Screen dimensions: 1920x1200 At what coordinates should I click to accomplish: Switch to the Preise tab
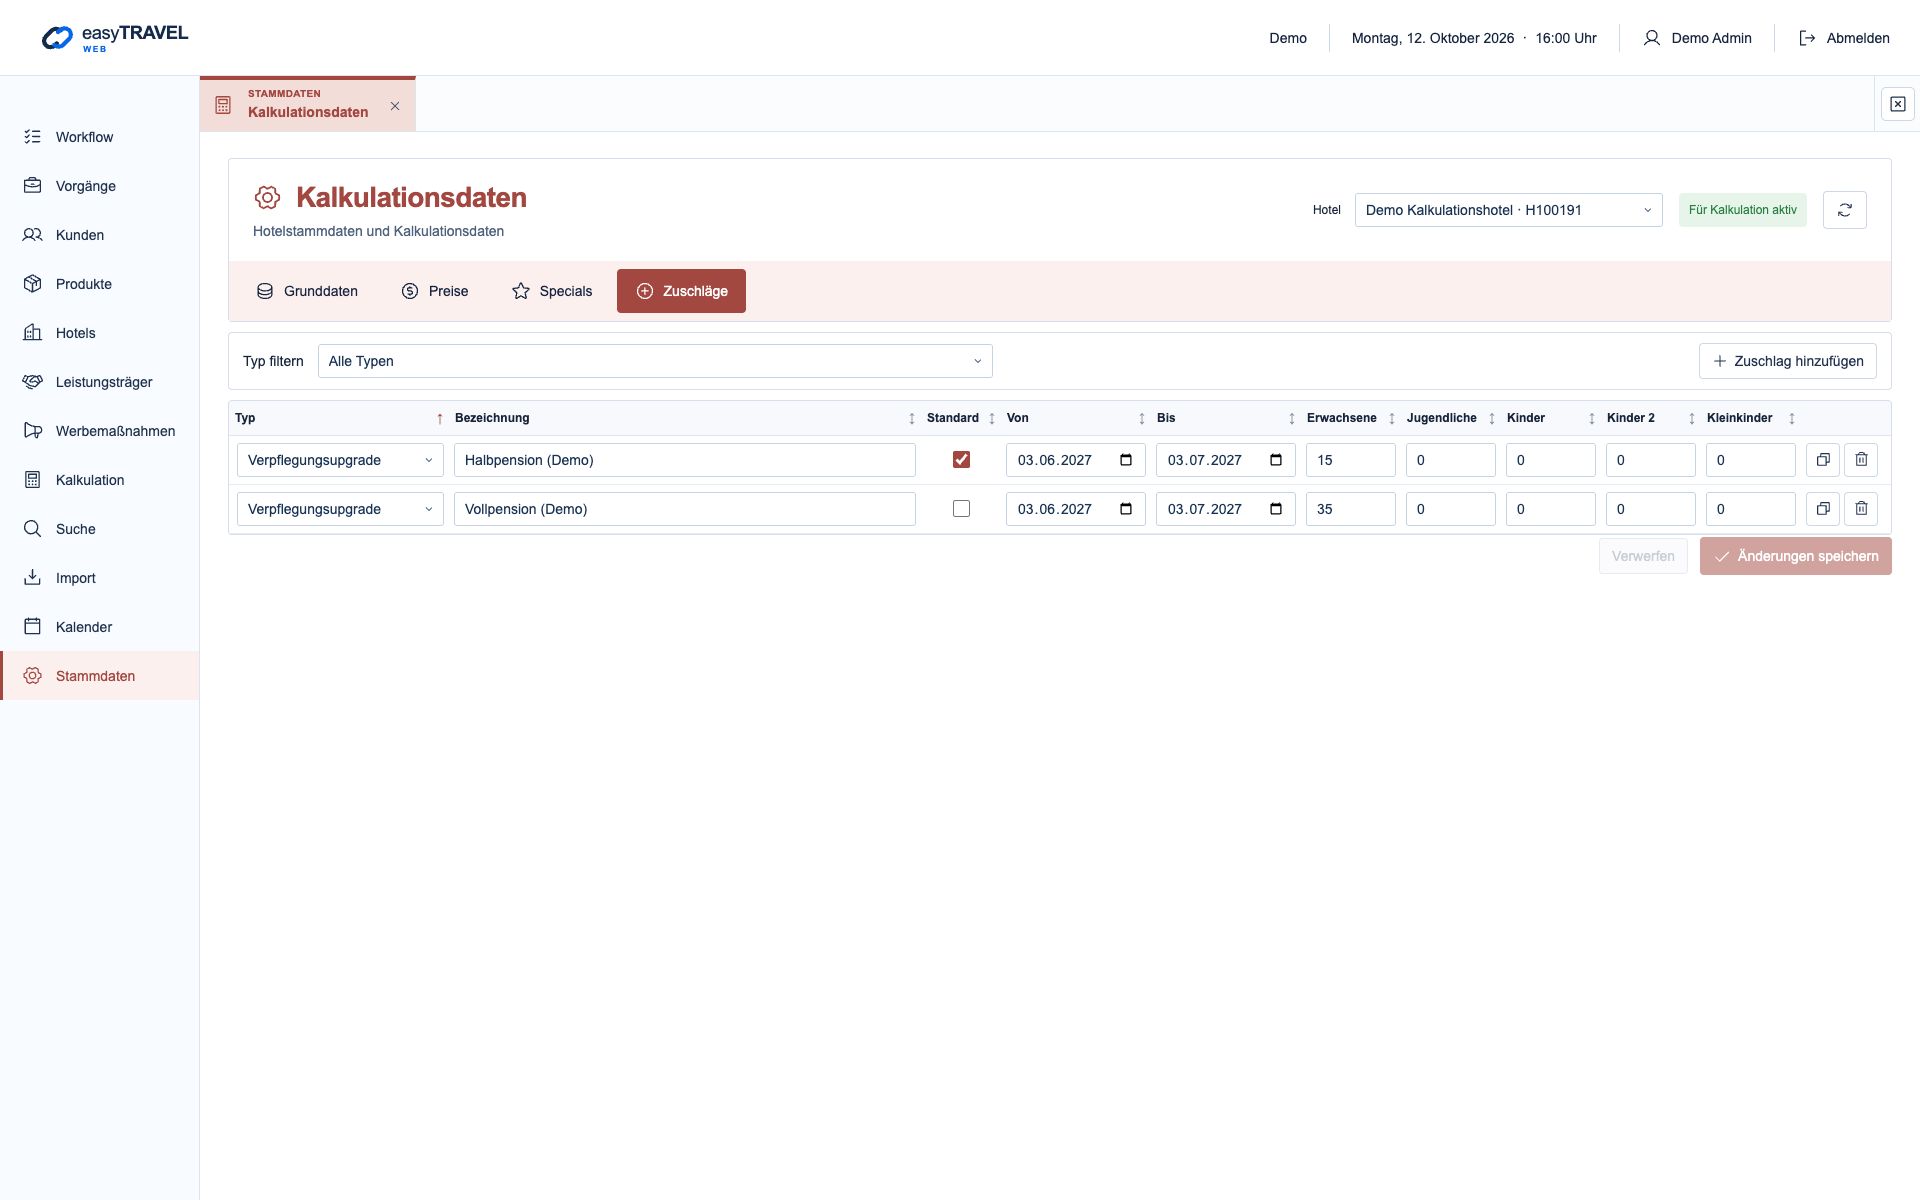[x=435, y=291]
